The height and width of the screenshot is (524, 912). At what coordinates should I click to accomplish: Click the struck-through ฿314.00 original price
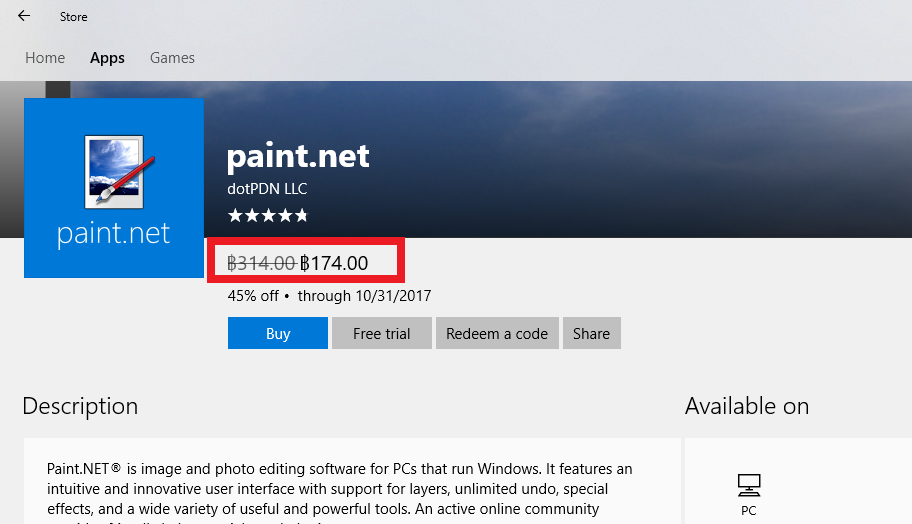click(x=262, y=263)
